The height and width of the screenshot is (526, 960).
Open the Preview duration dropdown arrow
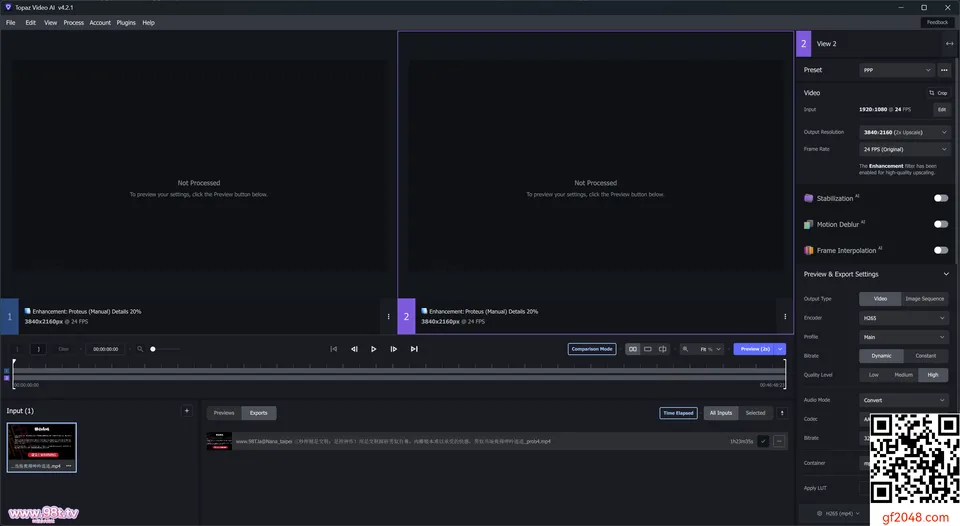780,349
